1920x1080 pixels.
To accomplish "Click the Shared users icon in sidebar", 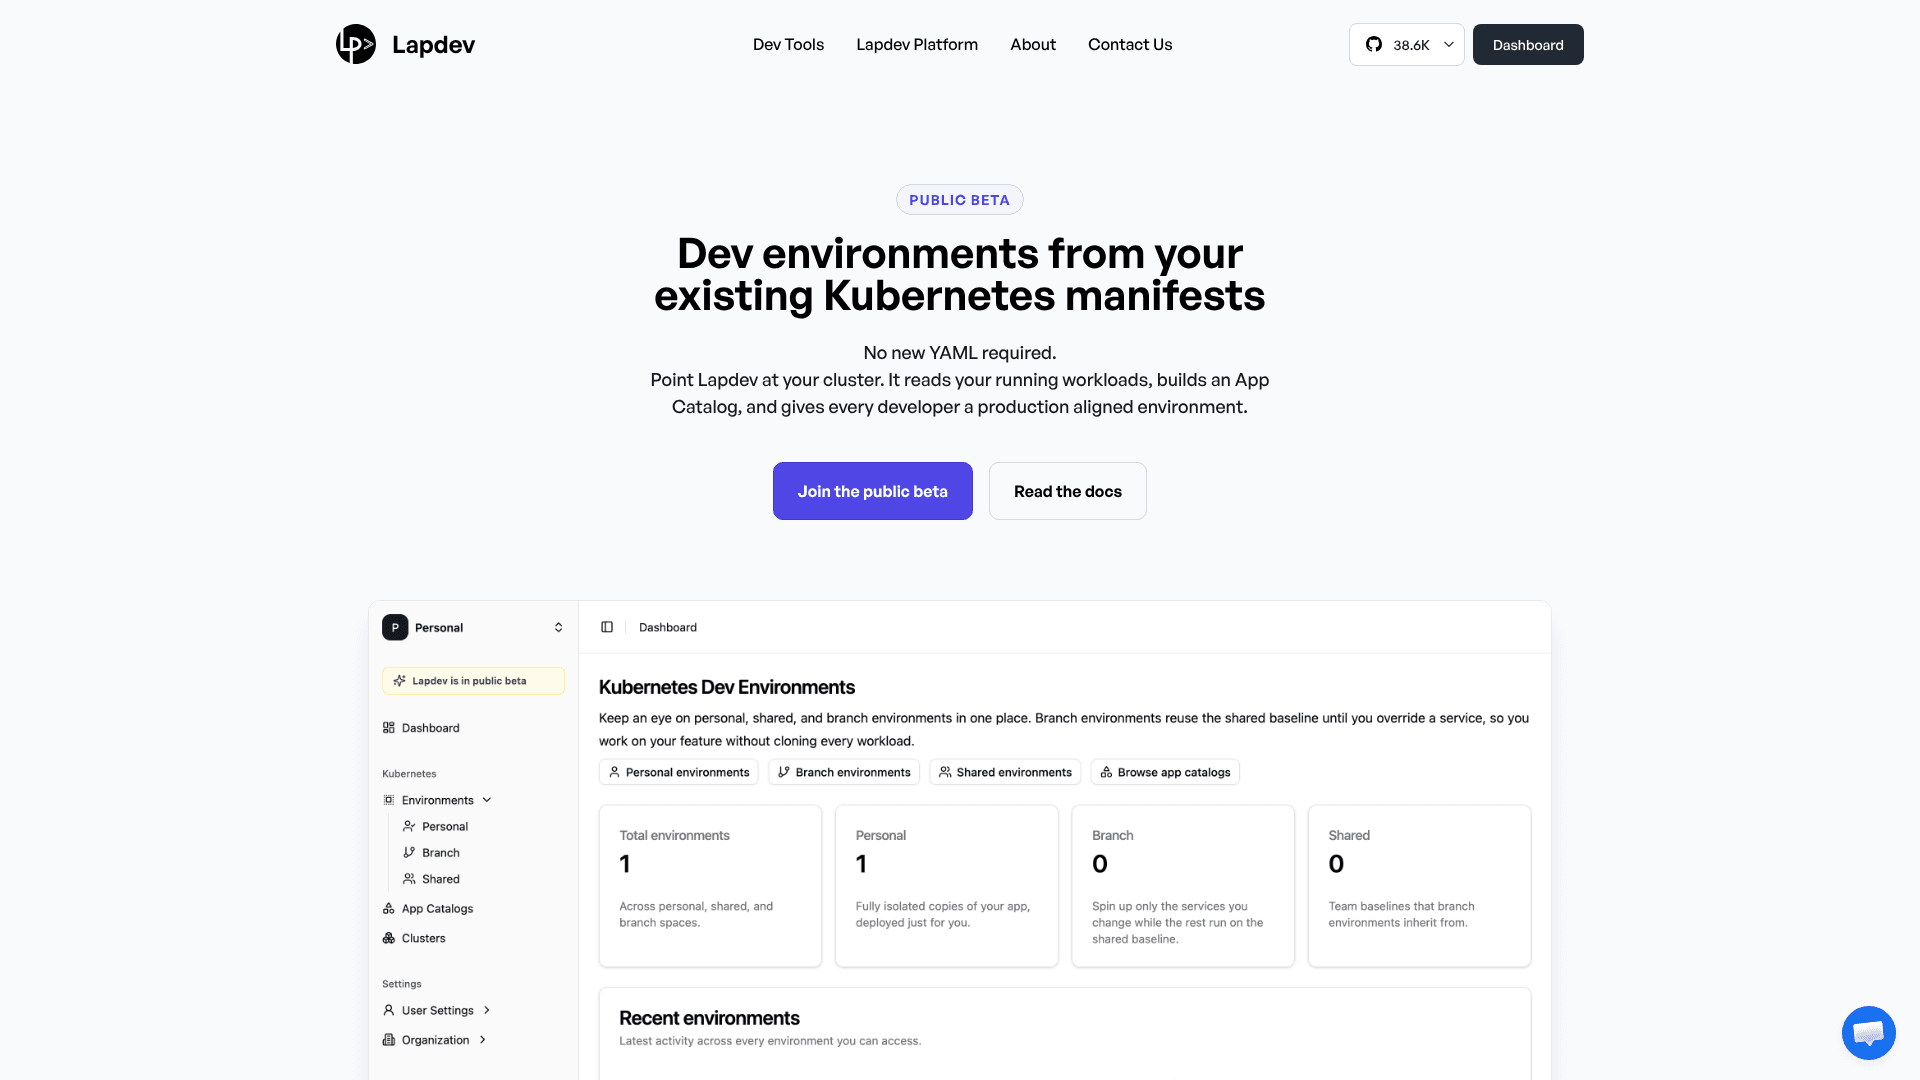I will point(409,879).
